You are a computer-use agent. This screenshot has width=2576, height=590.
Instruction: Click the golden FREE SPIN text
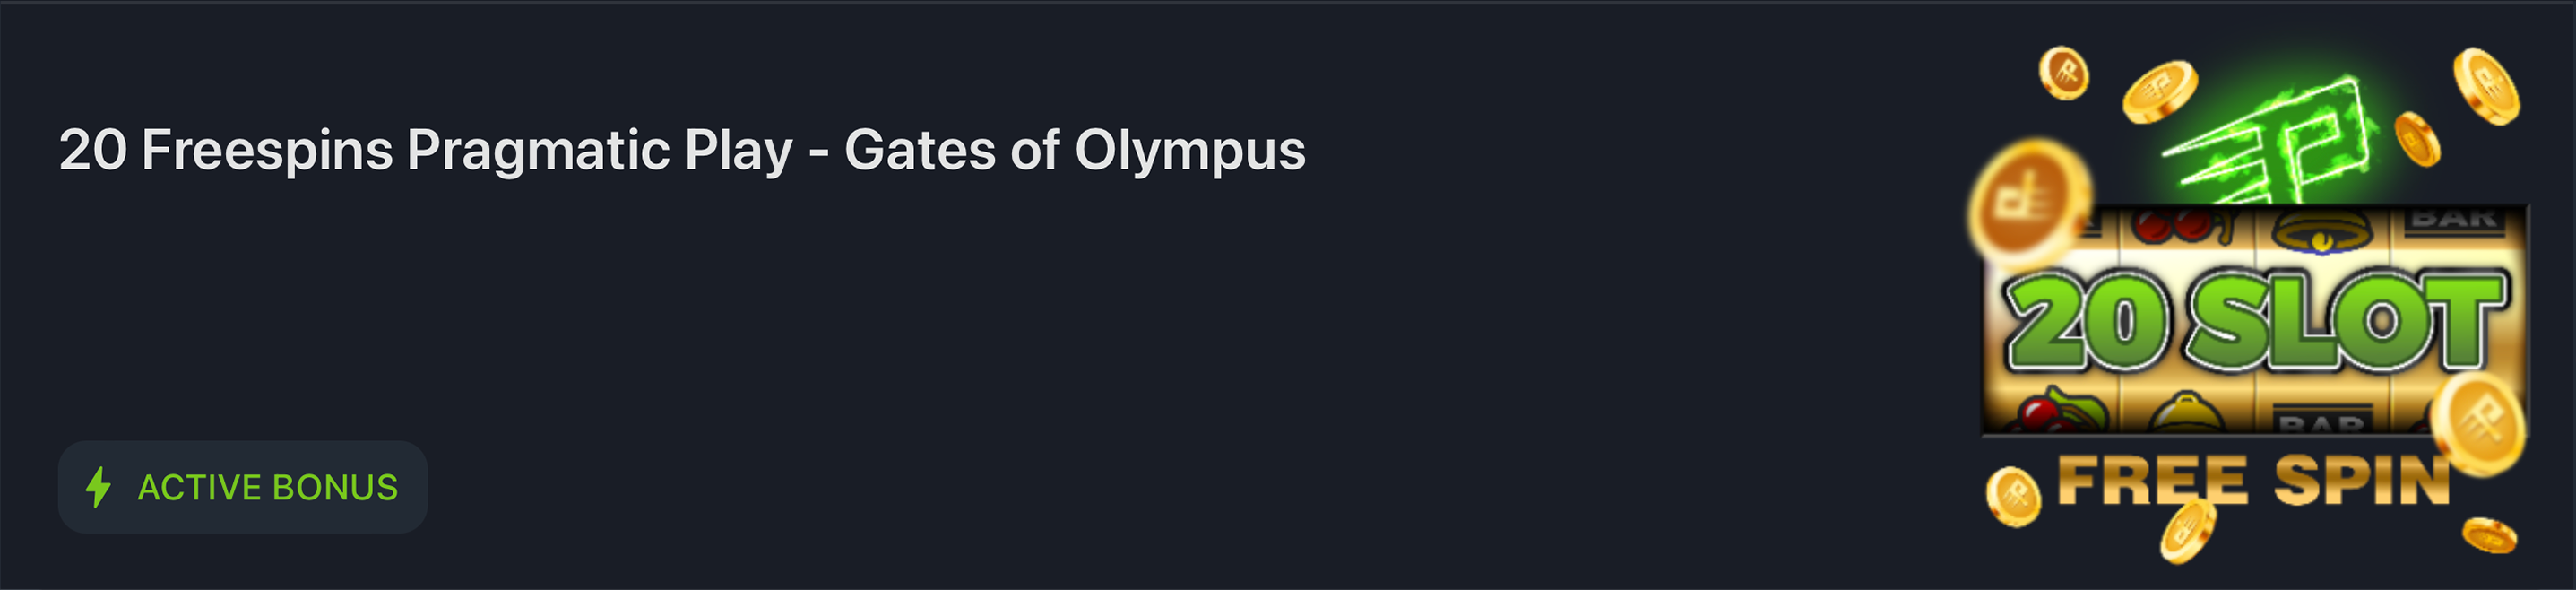pyautogui.click(x=2254, y=481)
